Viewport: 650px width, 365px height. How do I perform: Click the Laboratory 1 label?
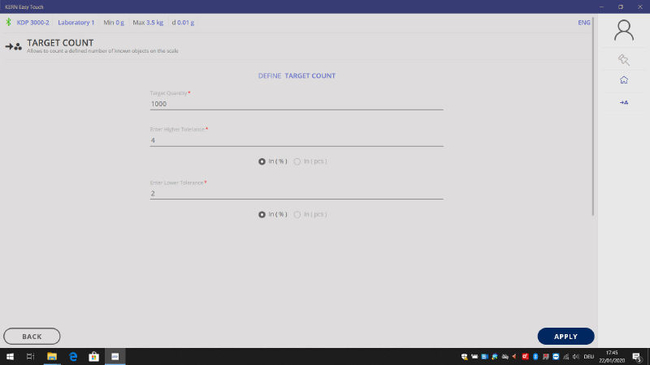[76, 22]
